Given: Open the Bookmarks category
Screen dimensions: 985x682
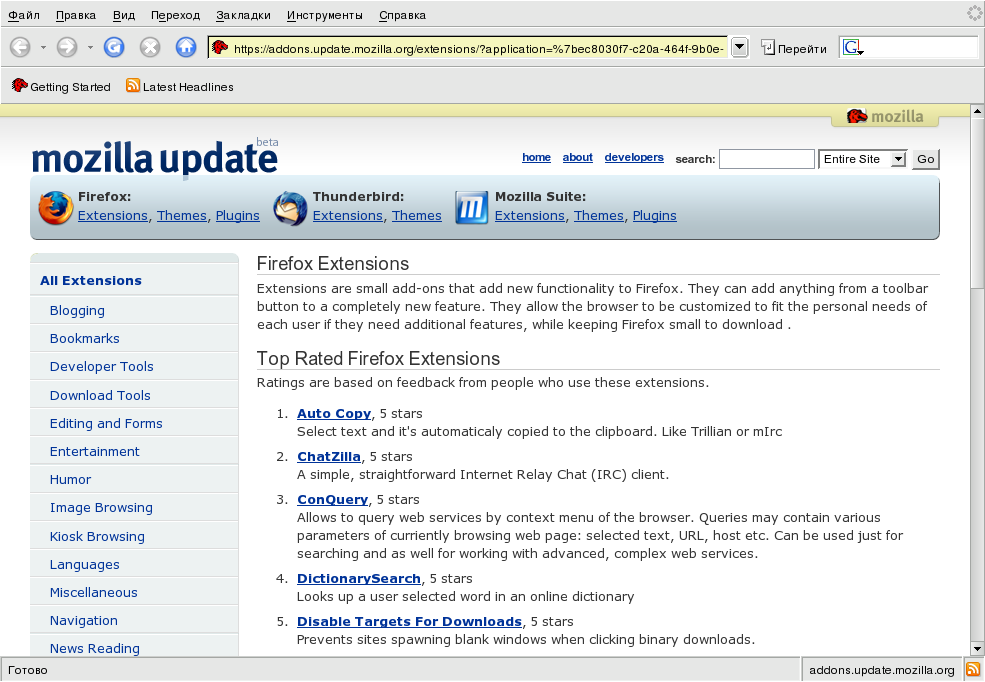Looking at the screenshot, I should pos(84,338).
